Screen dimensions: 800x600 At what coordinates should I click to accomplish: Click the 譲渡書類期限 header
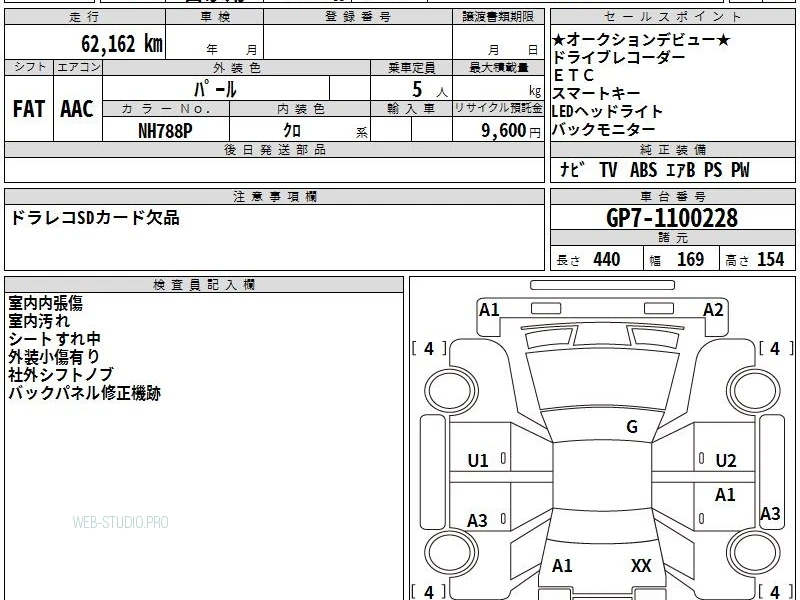click(x=498, y=17)
